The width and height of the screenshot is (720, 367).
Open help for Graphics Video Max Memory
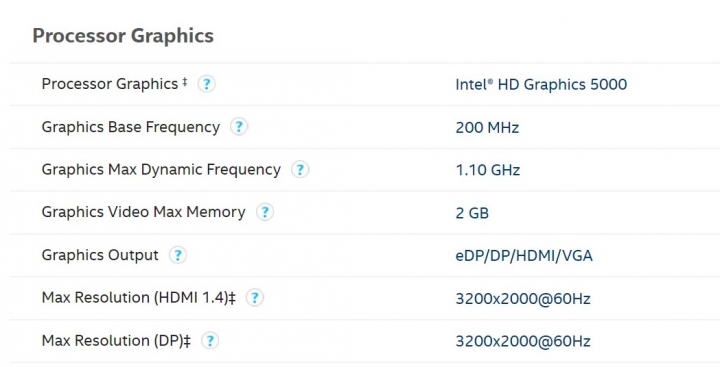[x=264, y=212]
